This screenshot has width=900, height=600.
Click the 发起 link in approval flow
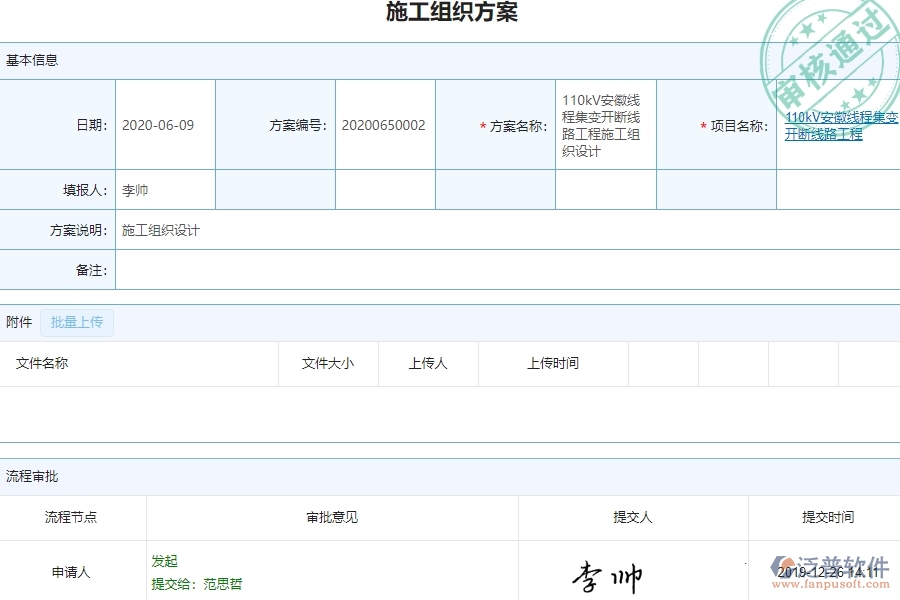point(165,561)
